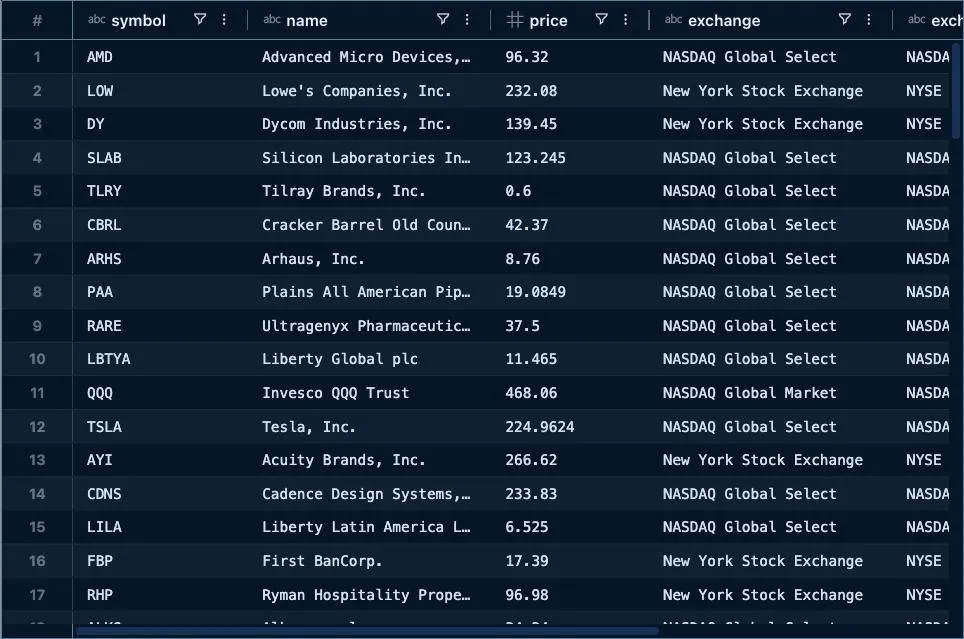The image size is (964, 639).
Task: Click Tesla, Inc. name cell
Action: (369, 426)
